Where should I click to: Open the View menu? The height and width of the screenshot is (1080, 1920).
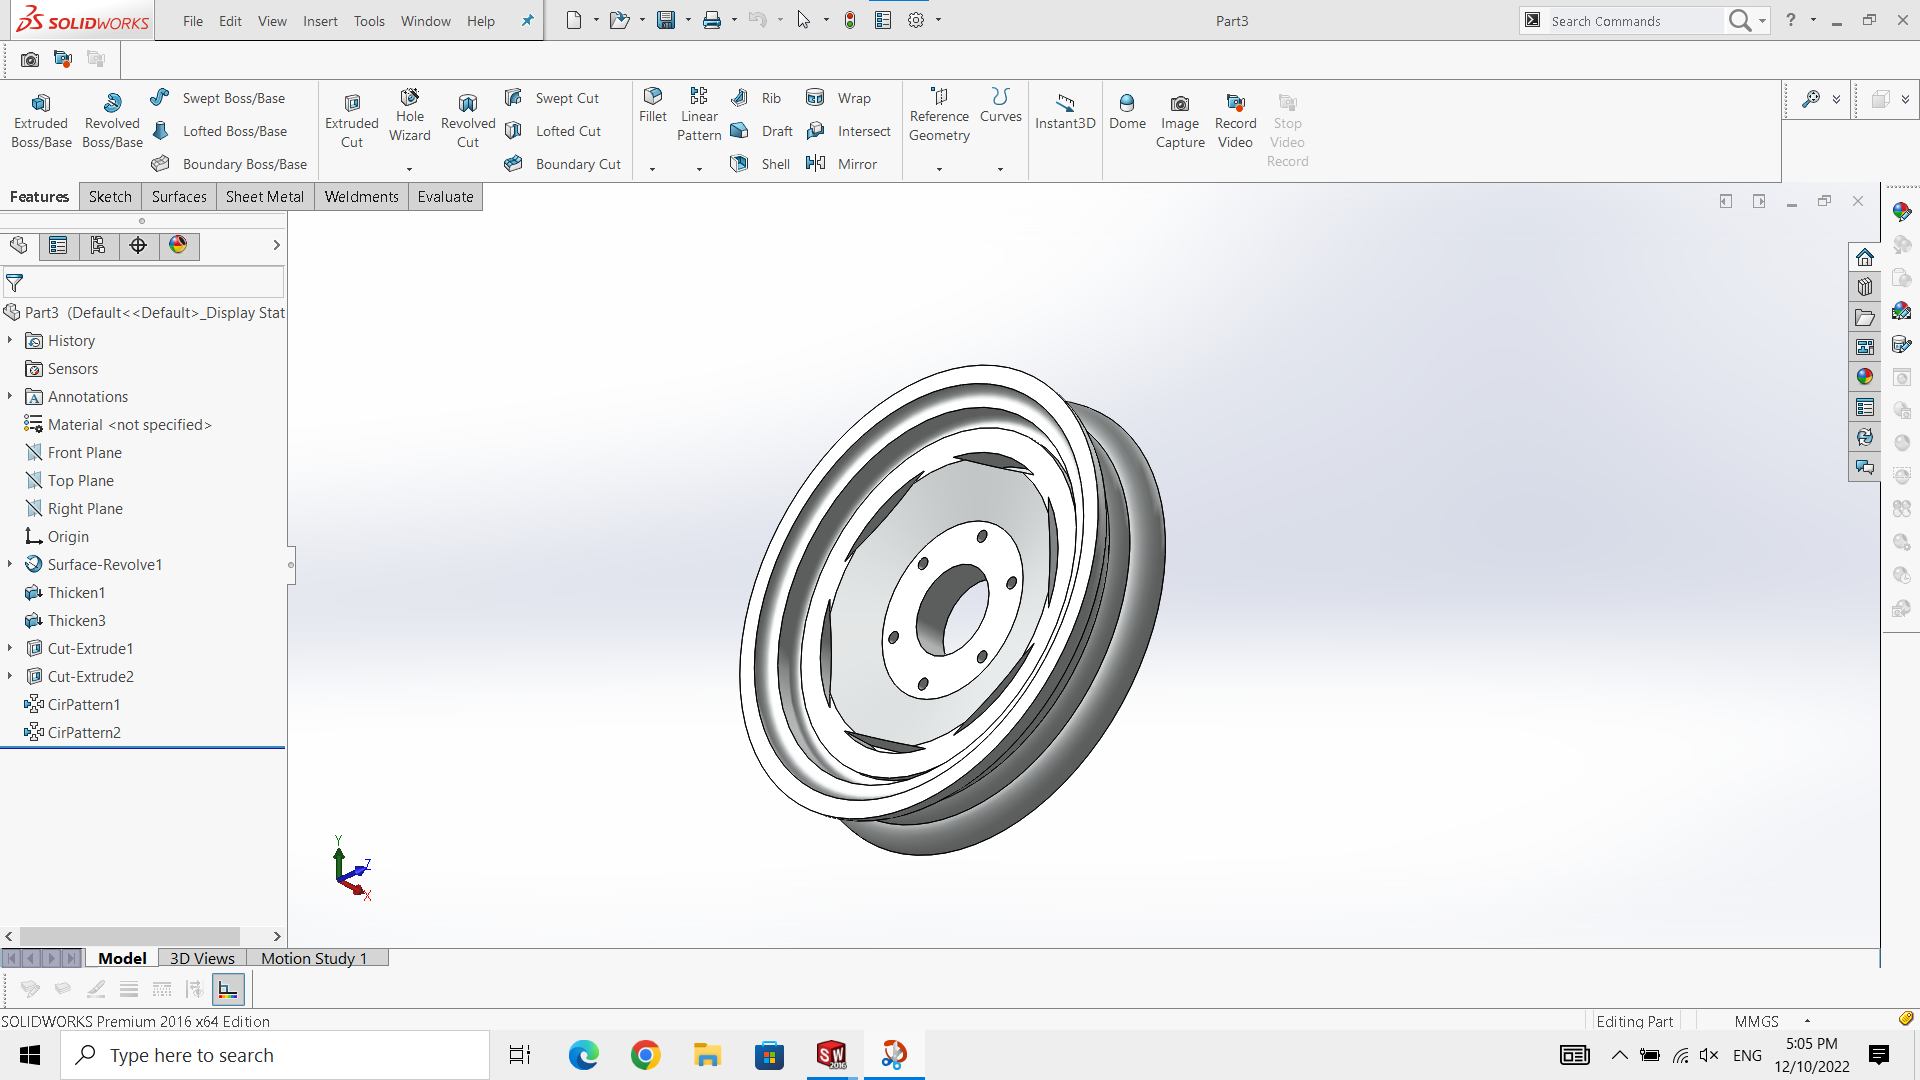[272, 21]
